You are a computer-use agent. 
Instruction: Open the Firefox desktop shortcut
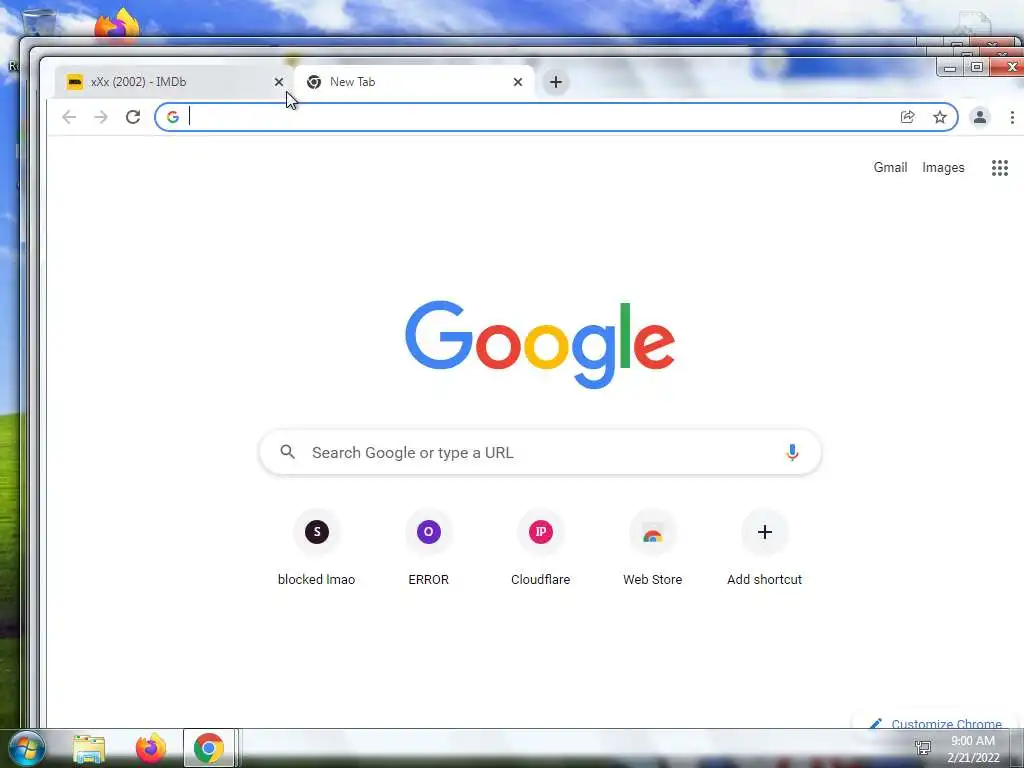coord(117,24)
